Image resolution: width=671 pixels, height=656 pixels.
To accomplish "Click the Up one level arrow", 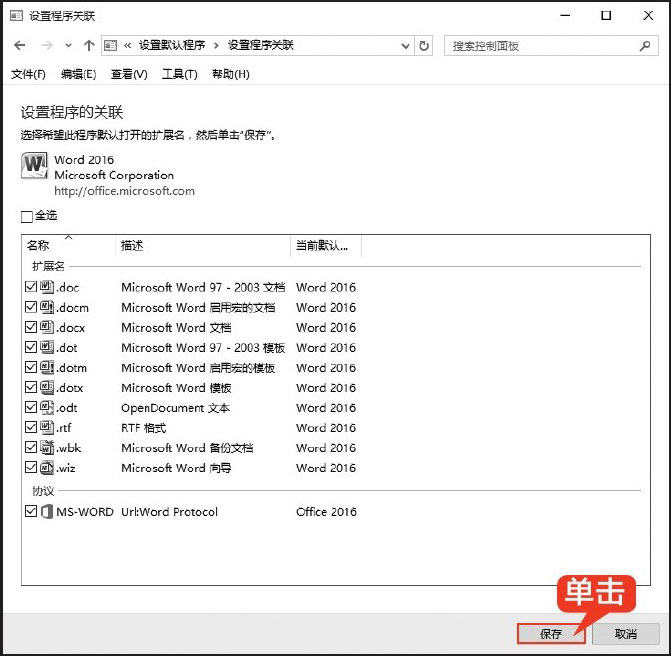I will pos(89,46).
